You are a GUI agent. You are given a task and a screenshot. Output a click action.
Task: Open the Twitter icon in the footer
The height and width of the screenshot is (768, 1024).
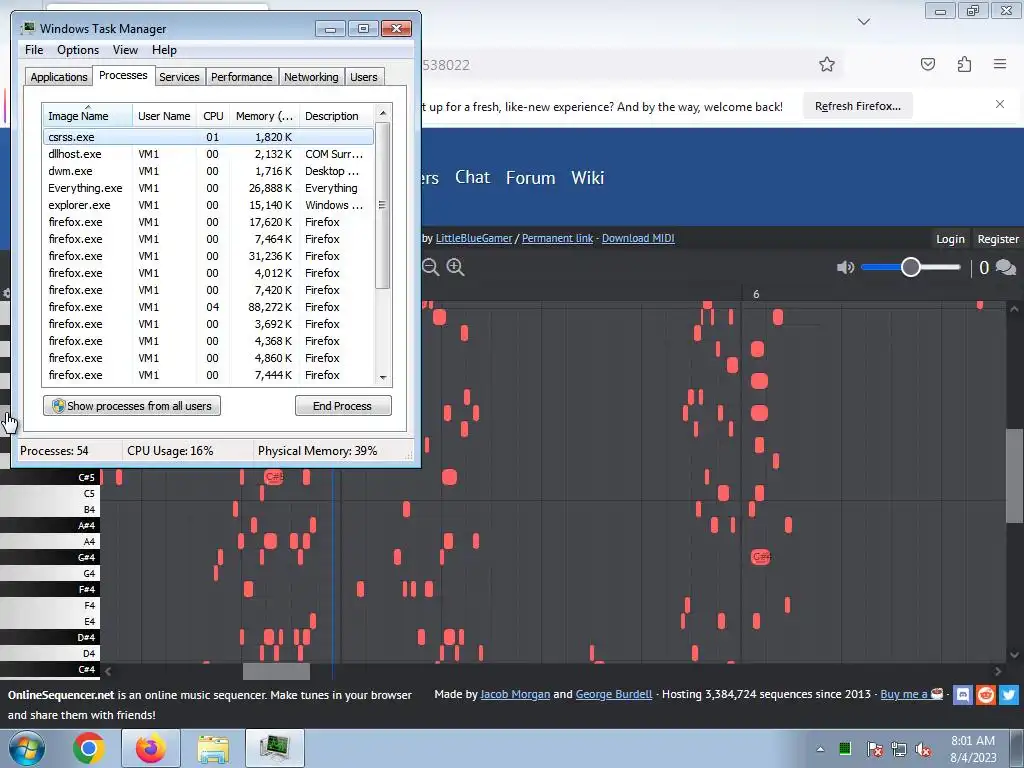pyautogui.click(x=1008, y=694)
